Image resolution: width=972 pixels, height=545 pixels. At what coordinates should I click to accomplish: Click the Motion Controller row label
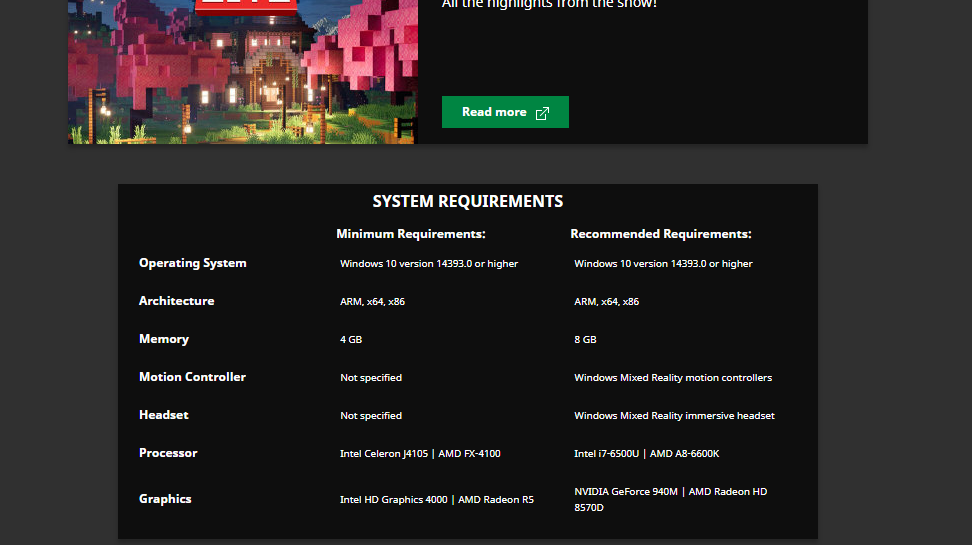[192, 377]
